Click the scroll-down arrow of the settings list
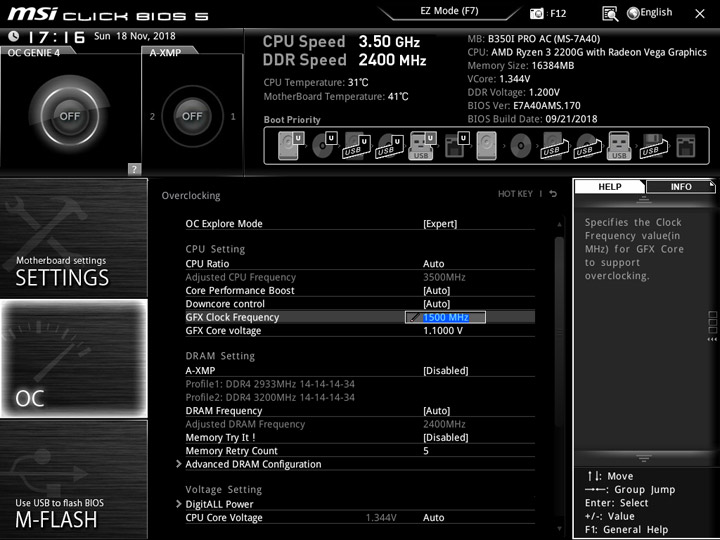The height and width of the screenshot is (540, 720). (559, 529)
